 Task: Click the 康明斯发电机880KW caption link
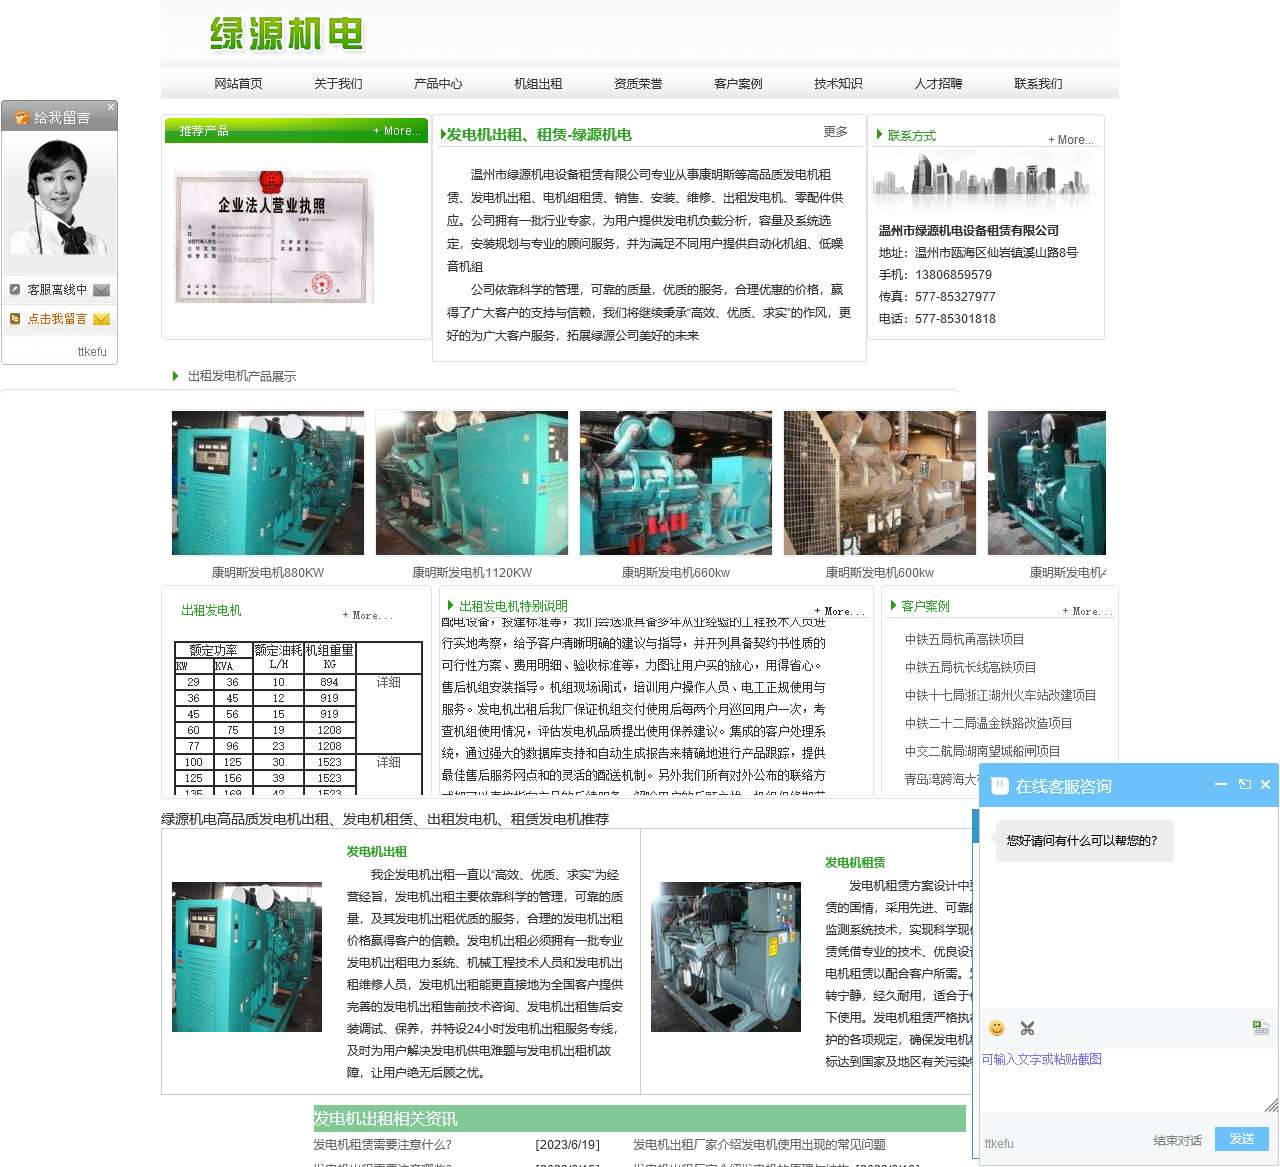[268, 573]
